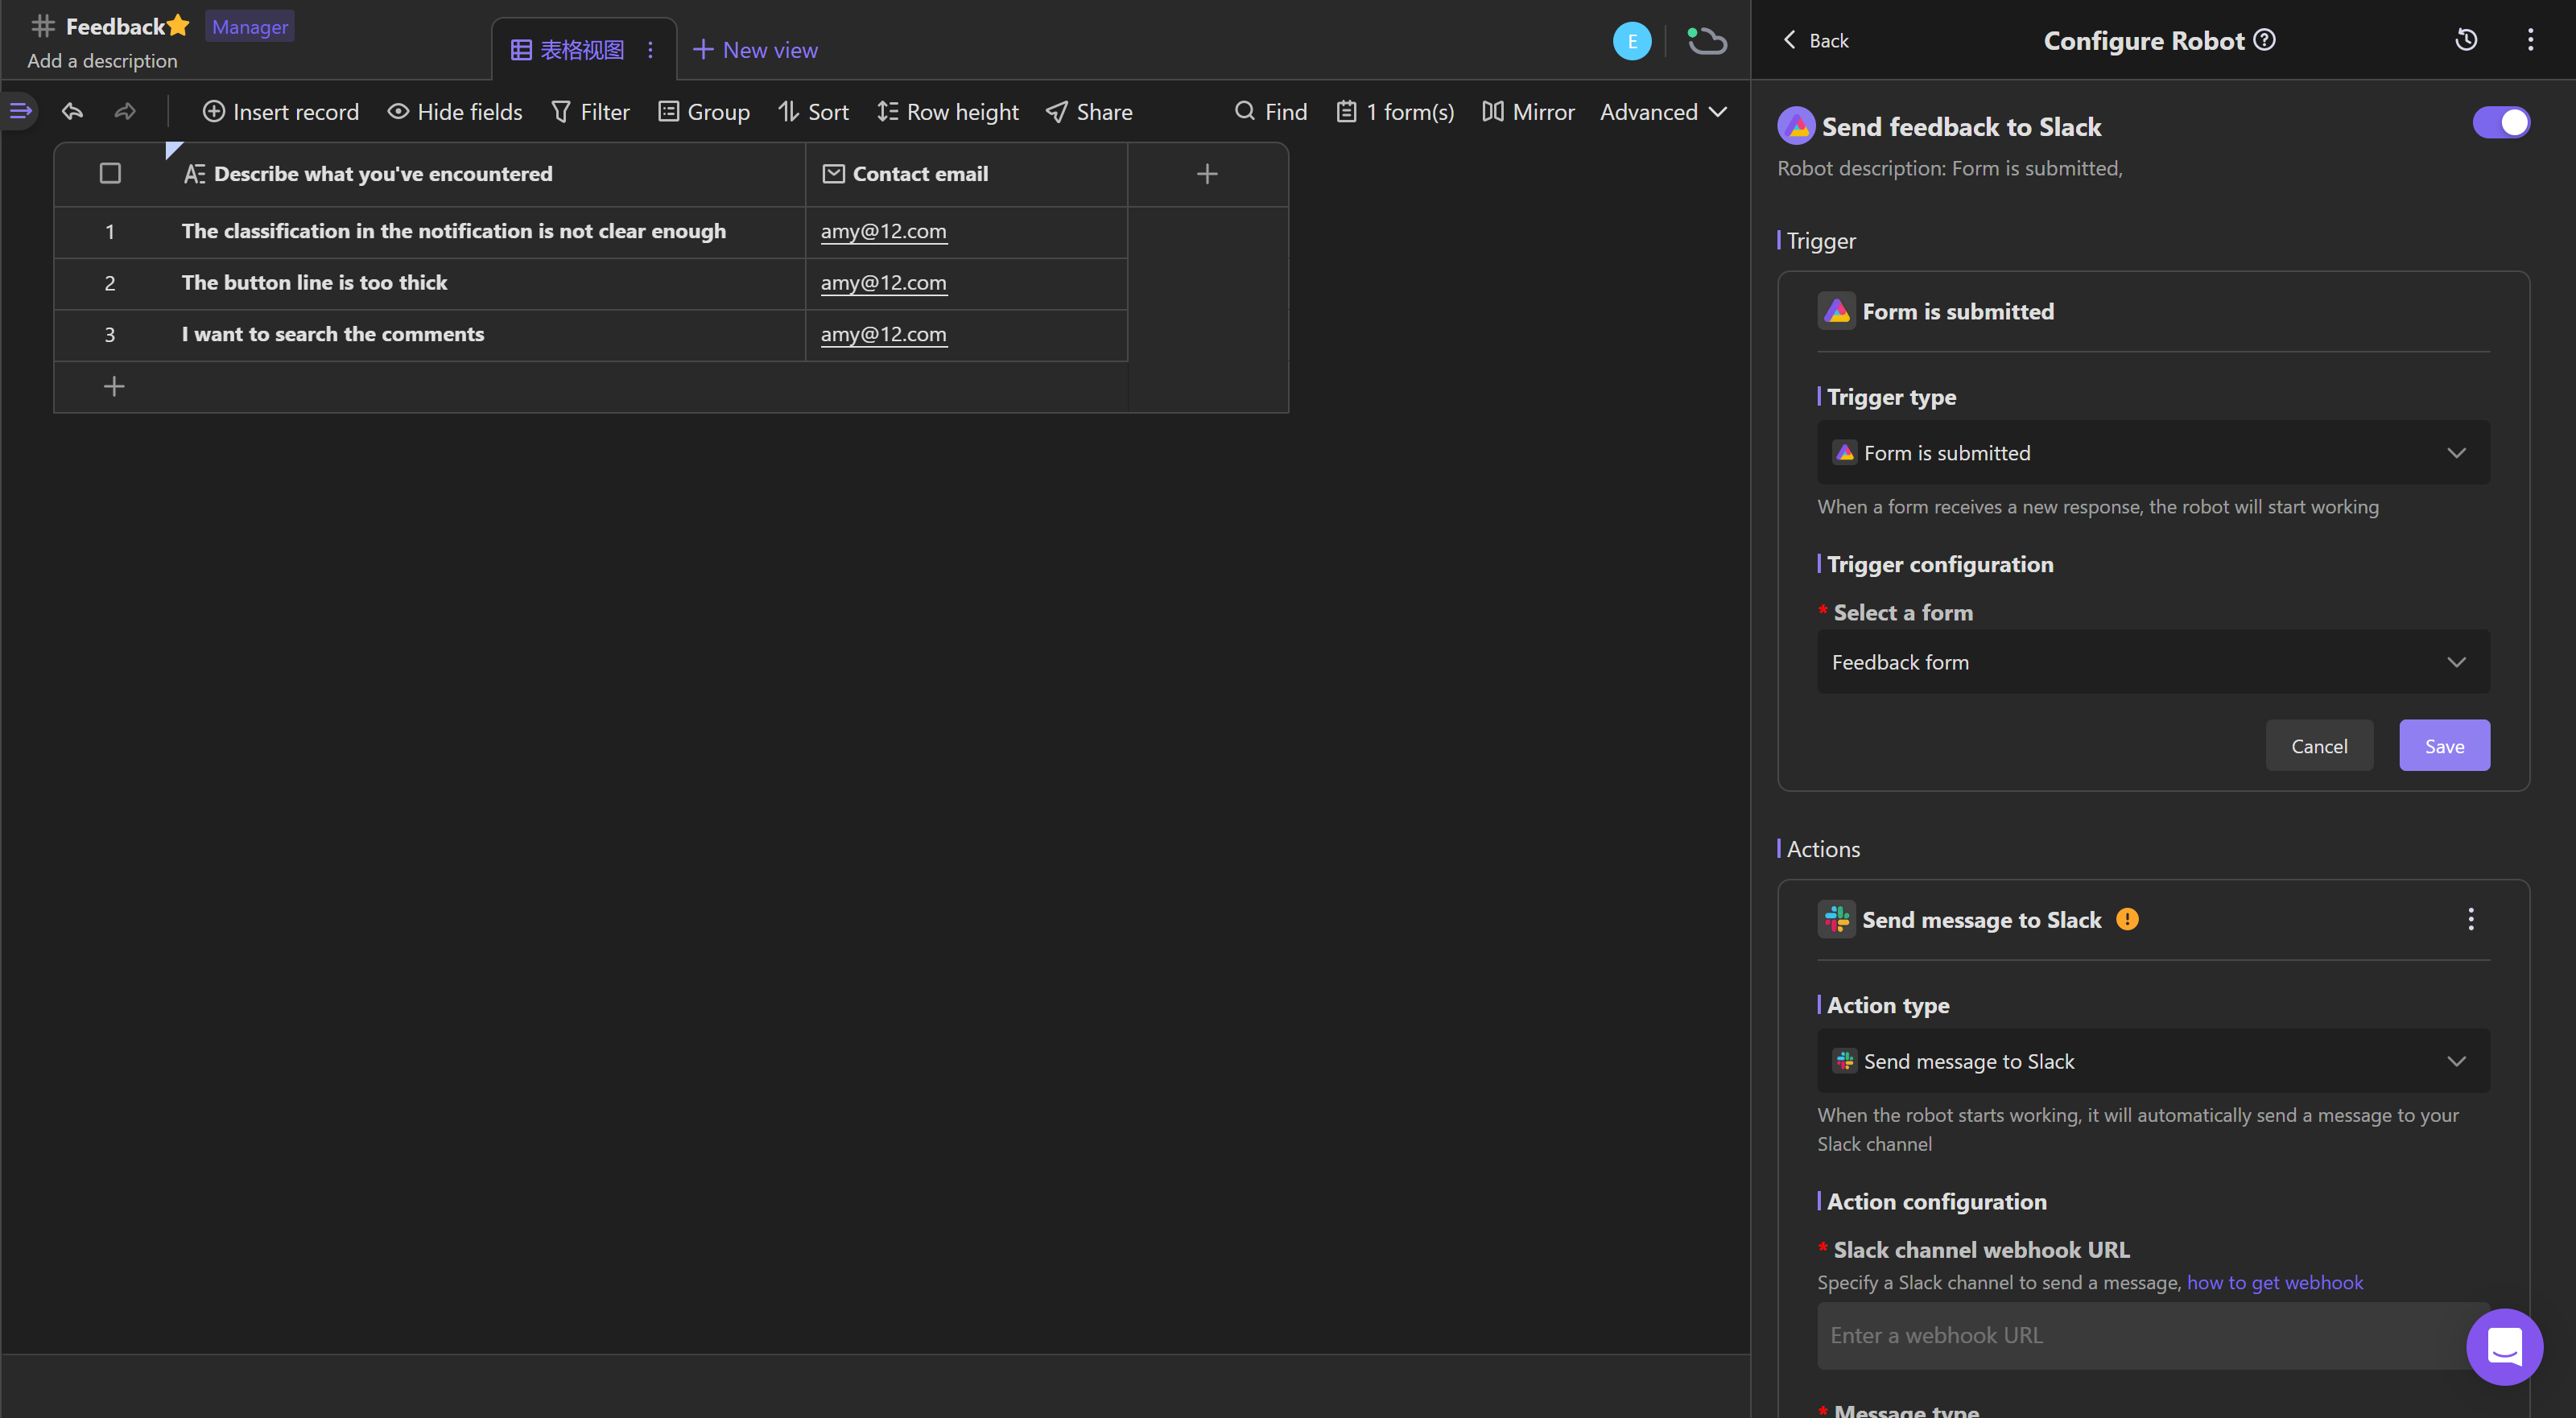Click the Share toolbar button
Viewport: 2576px width, 1418px height.
pyautogui.click(x=1089, y=112)
